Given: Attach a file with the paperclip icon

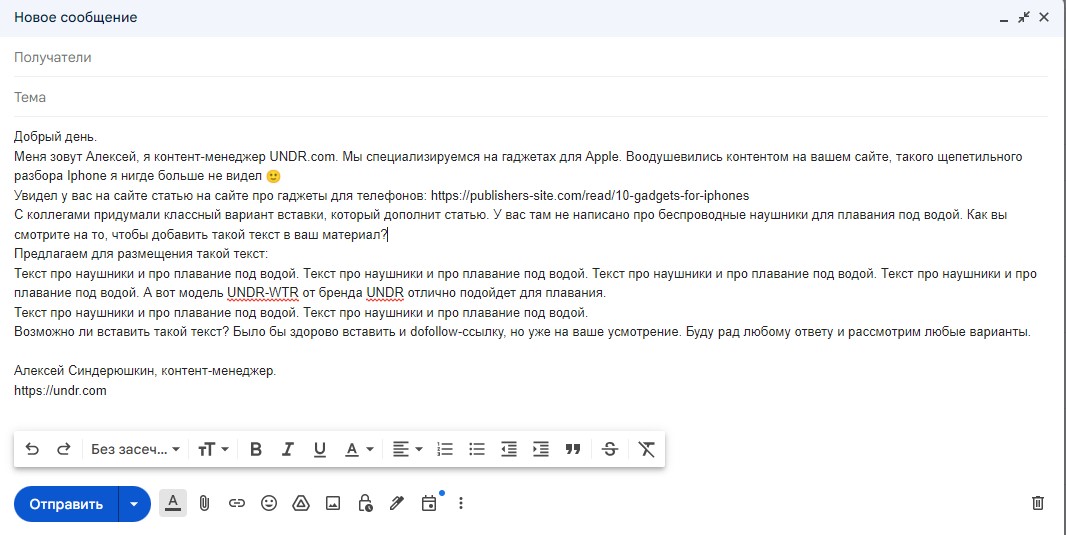Looking at the screenshot, I should [204, 503].
